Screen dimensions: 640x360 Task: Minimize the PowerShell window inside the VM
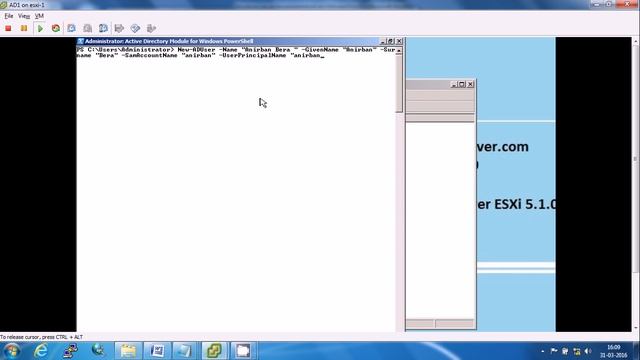coord(382,41)
